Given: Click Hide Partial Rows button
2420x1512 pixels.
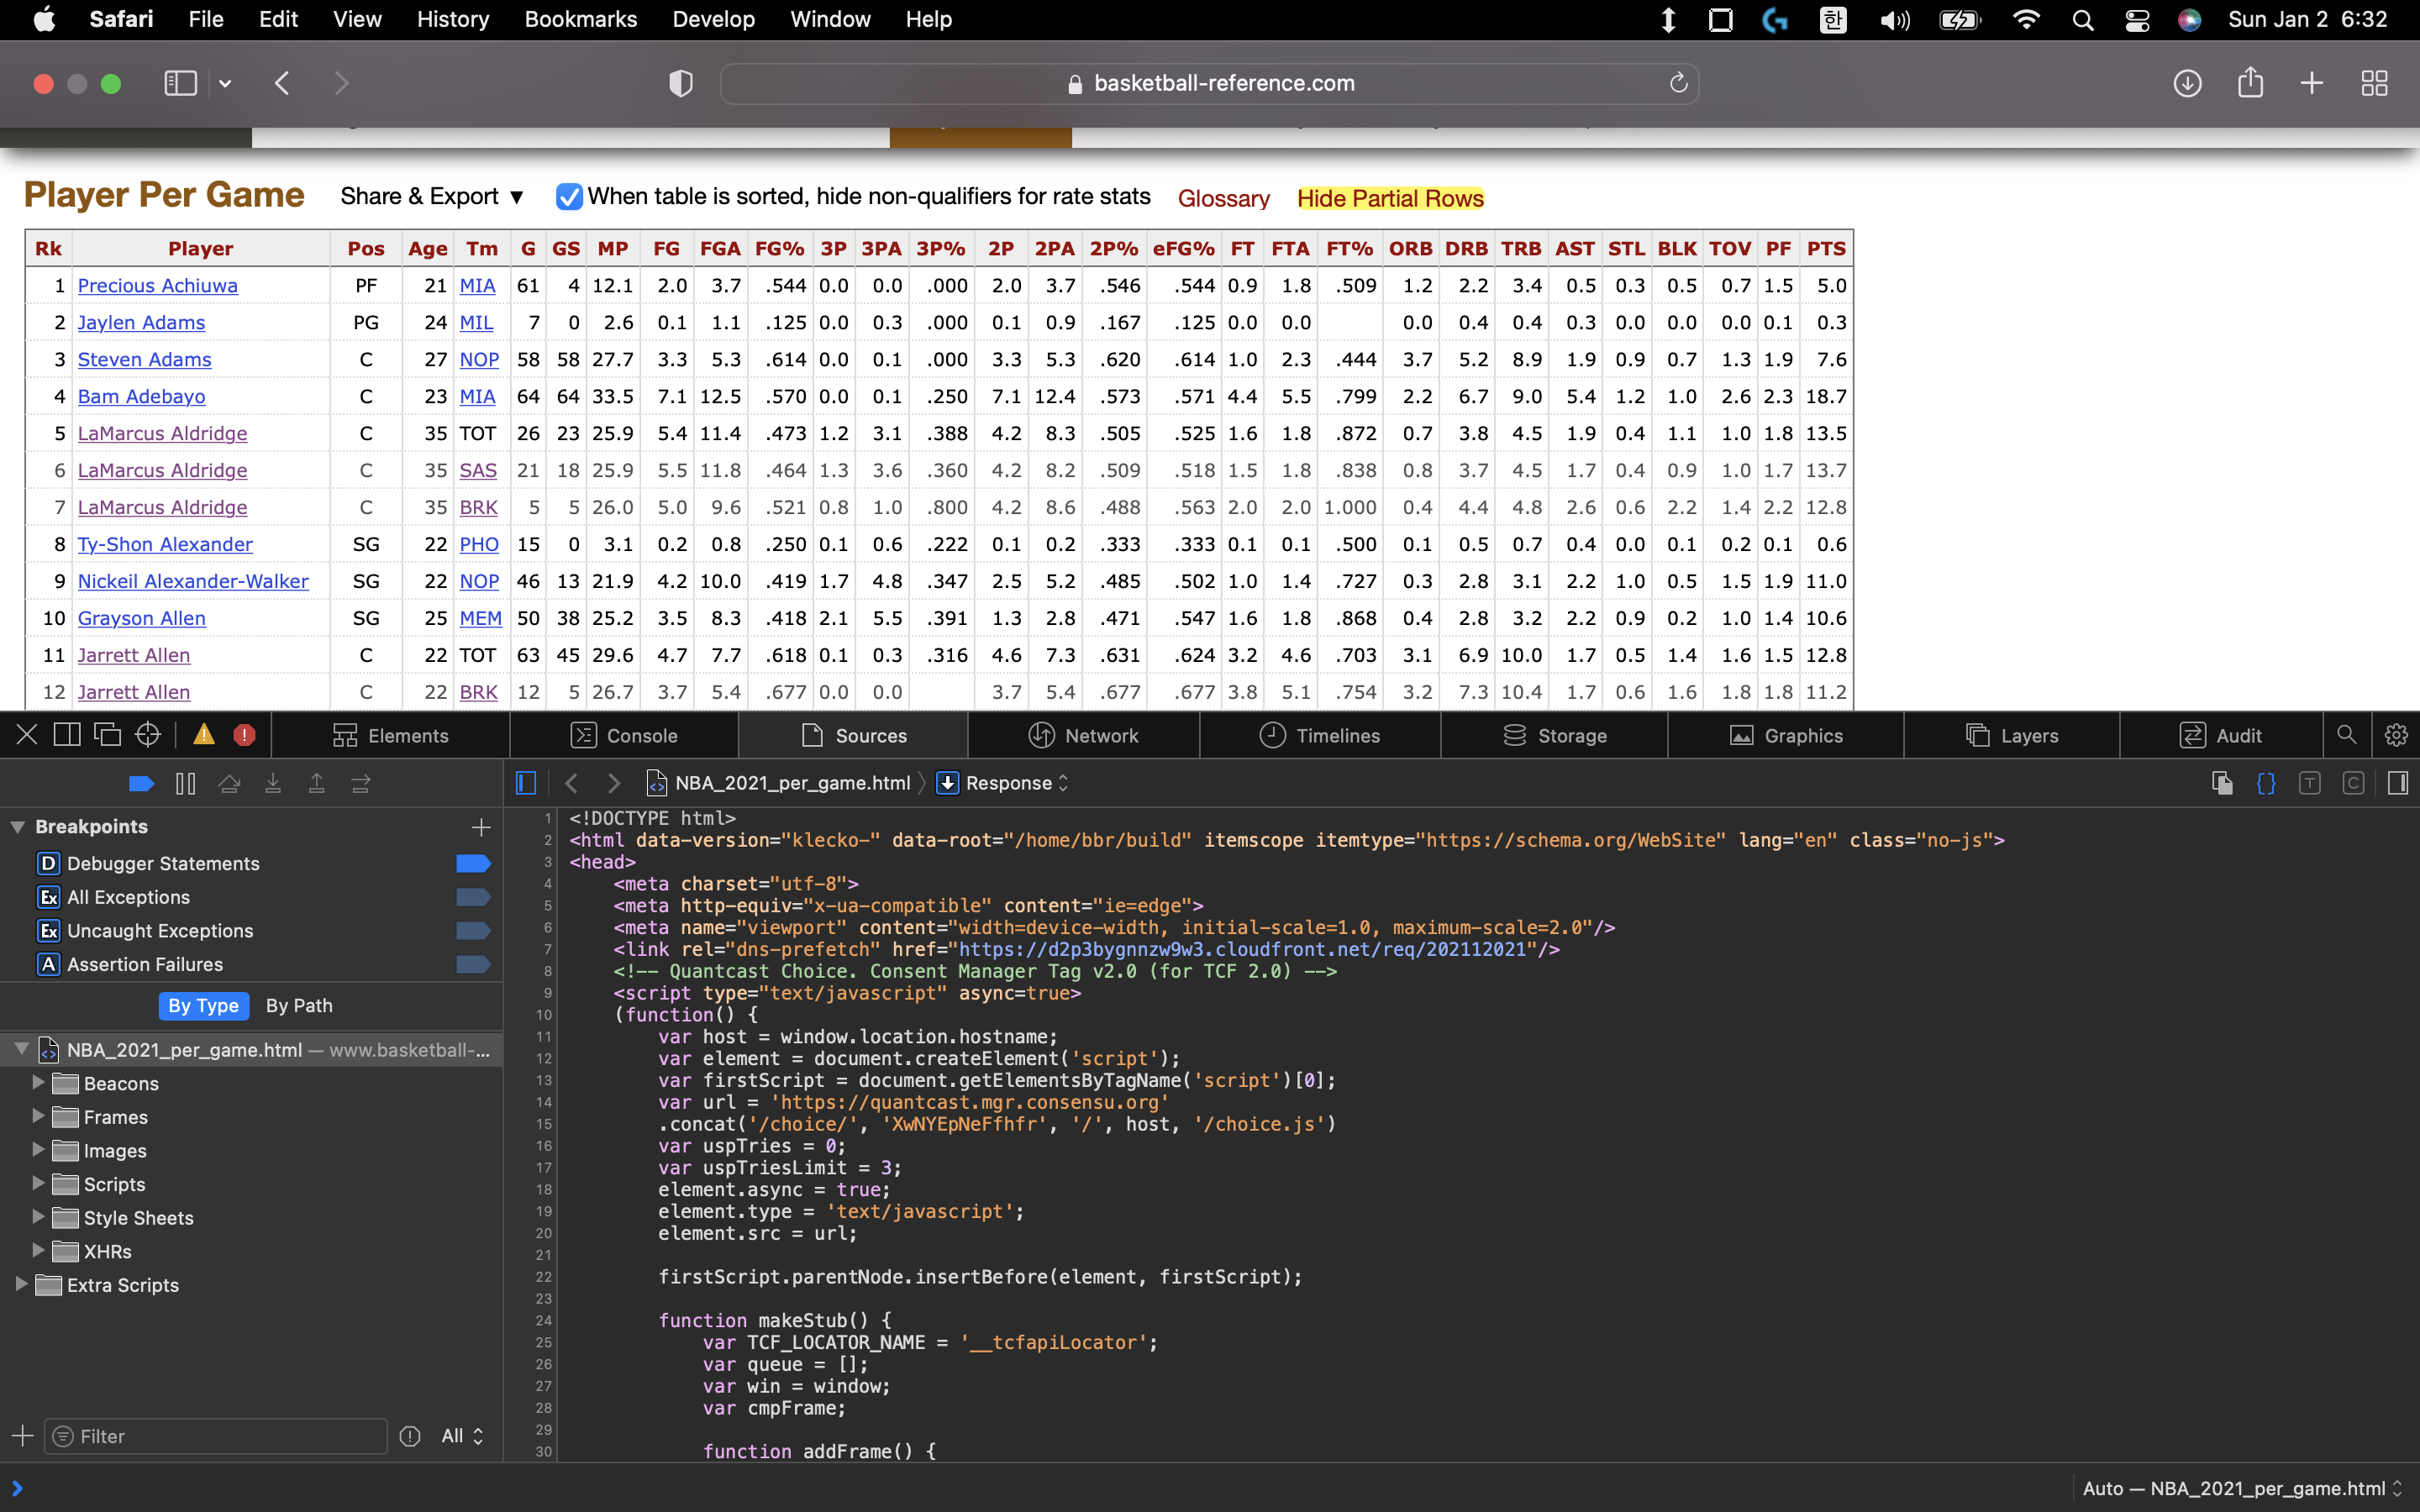Looking at the screenshot, I should pos(1389,198).
